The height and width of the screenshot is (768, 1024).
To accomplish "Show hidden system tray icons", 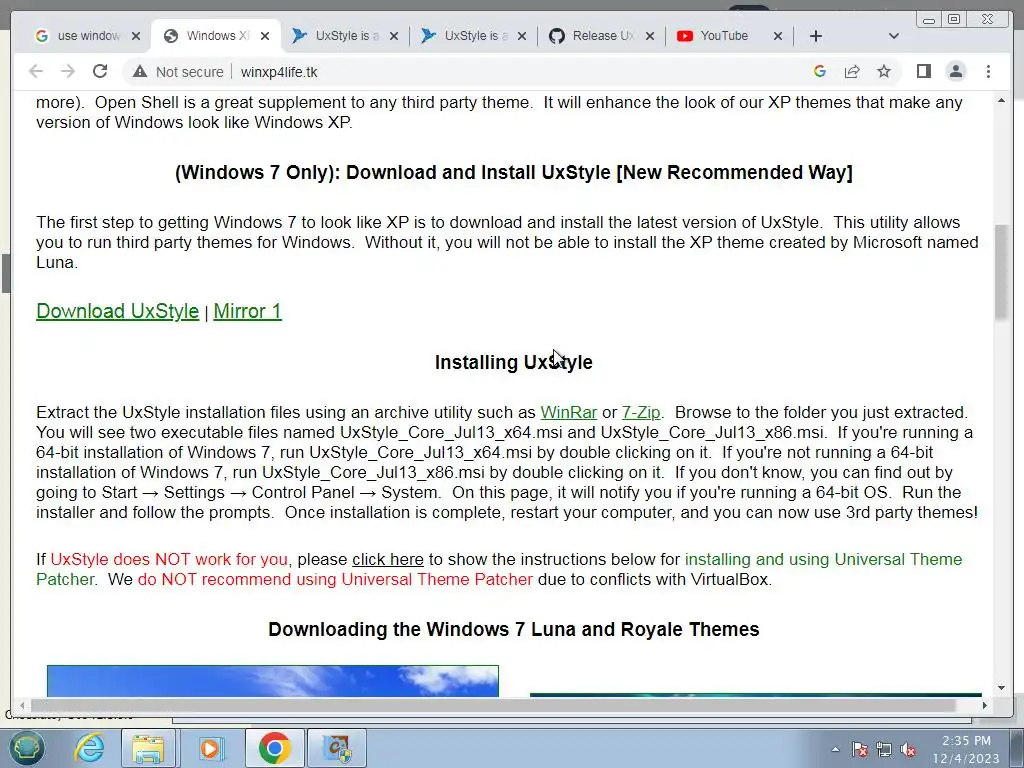I will coord(835,750).
